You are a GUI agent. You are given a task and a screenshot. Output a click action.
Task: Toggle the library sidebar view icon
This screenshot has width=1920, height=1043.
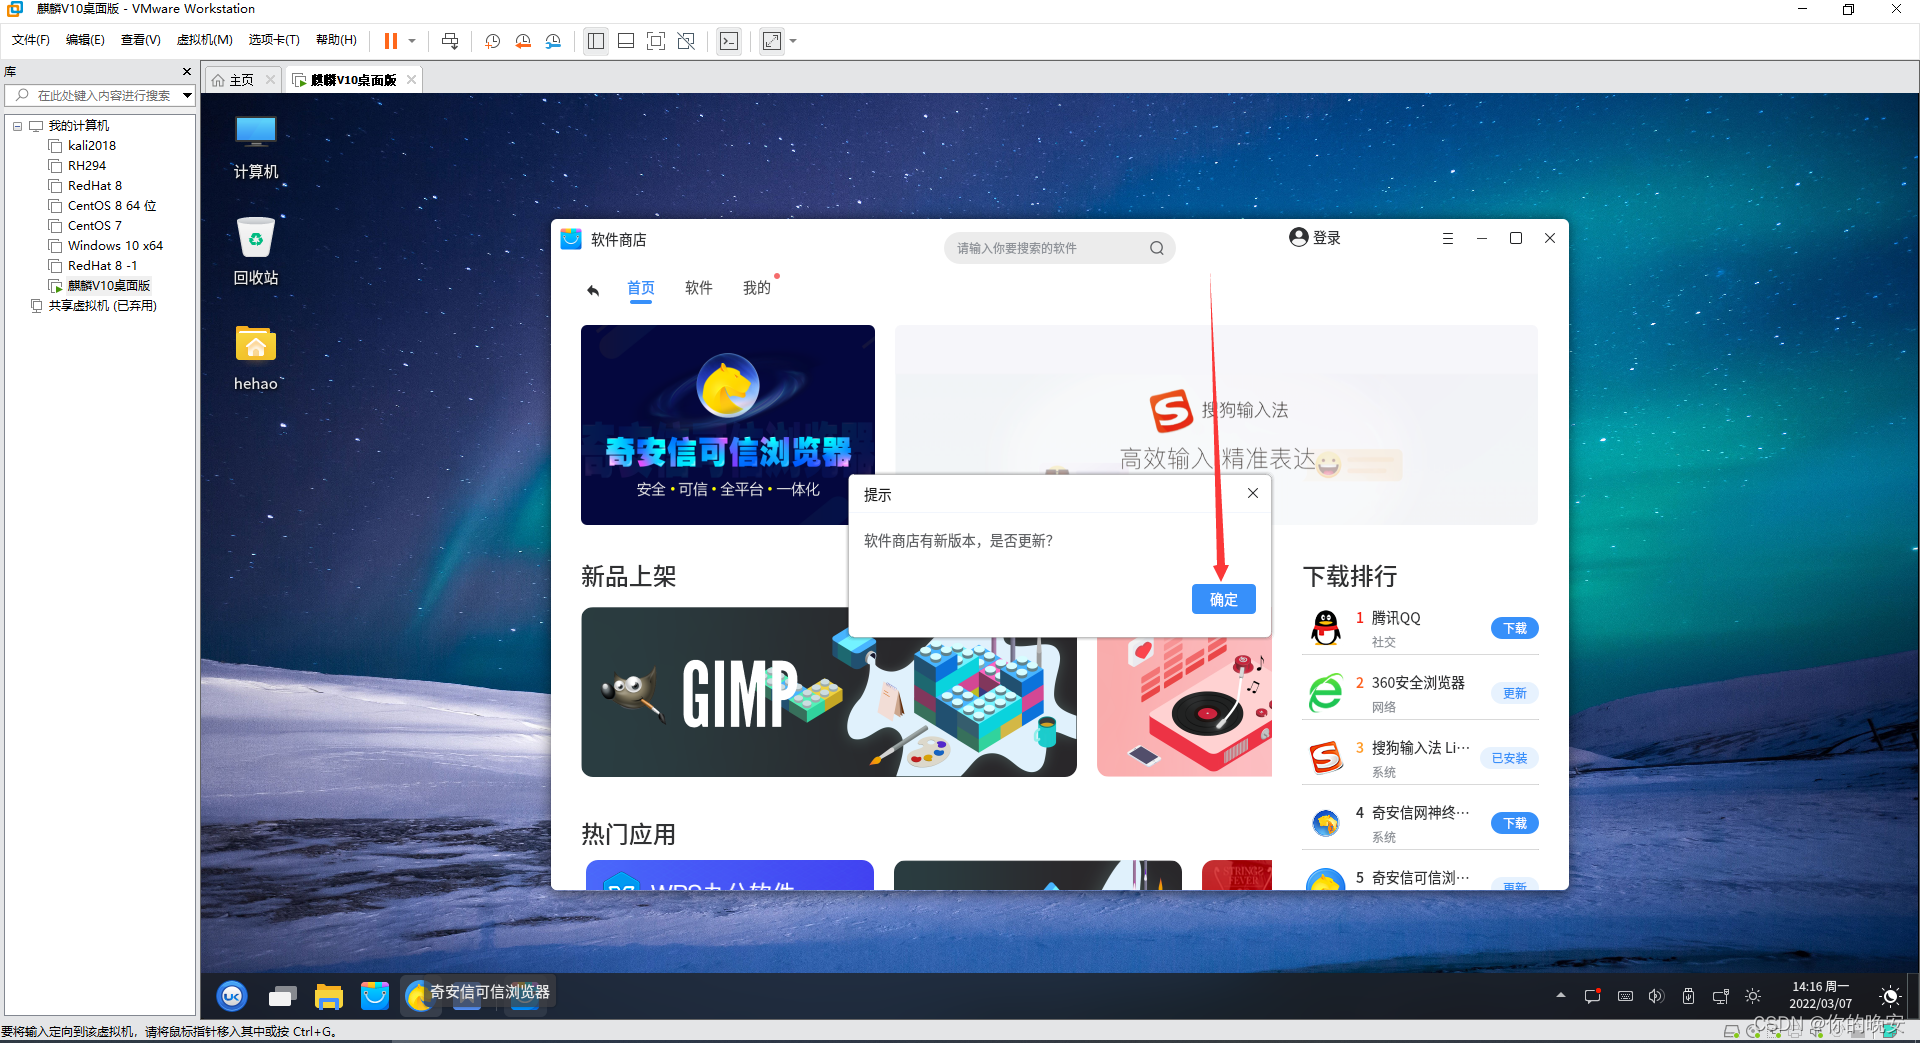pyautogui.click(x=596, y=41)
